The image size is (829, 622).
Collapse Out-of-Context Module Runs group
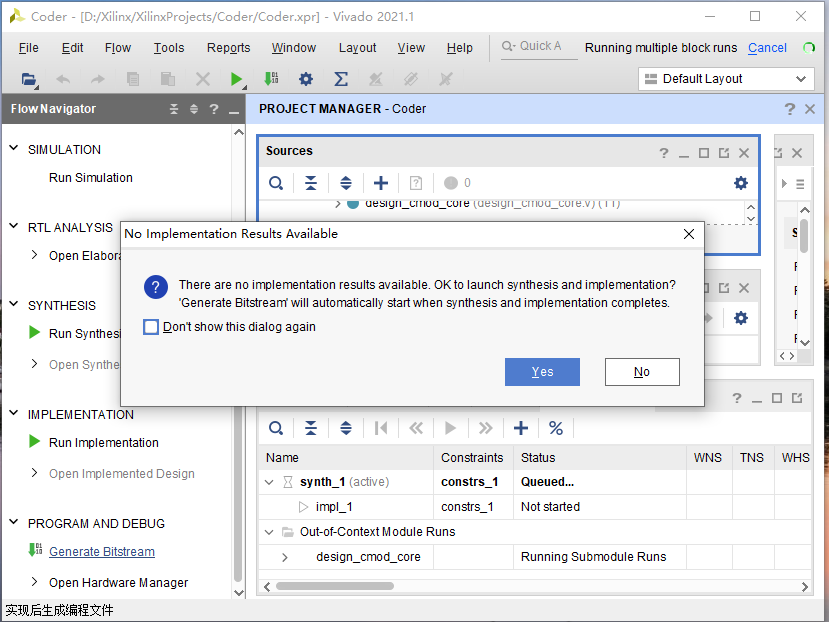(269, 532)
